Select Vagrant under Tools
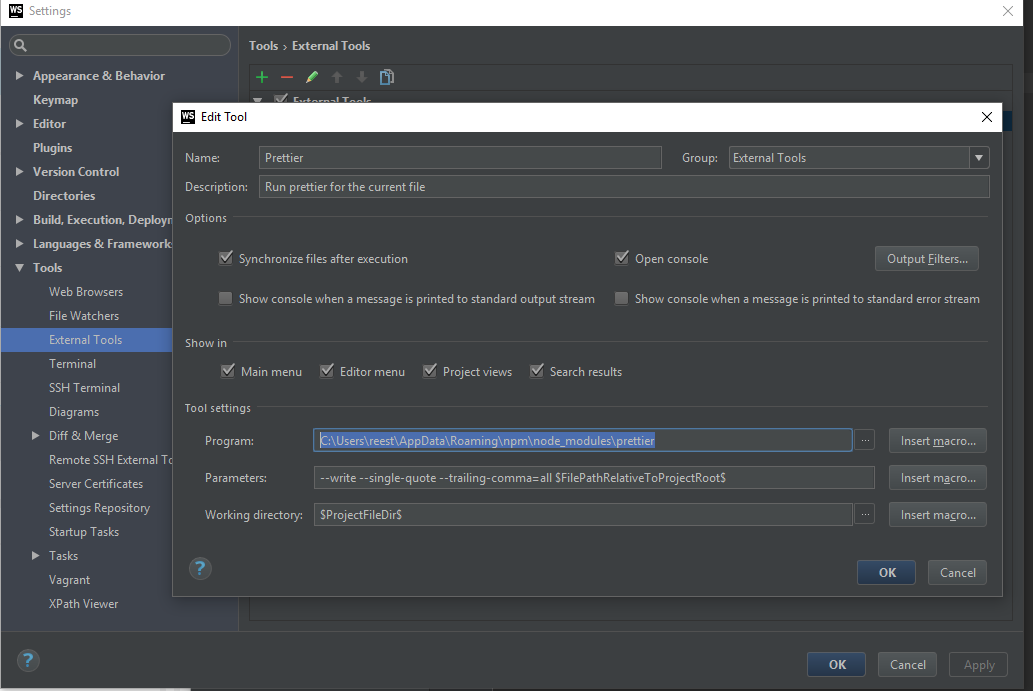1033x691 pixels. click(x=69, y=580)
